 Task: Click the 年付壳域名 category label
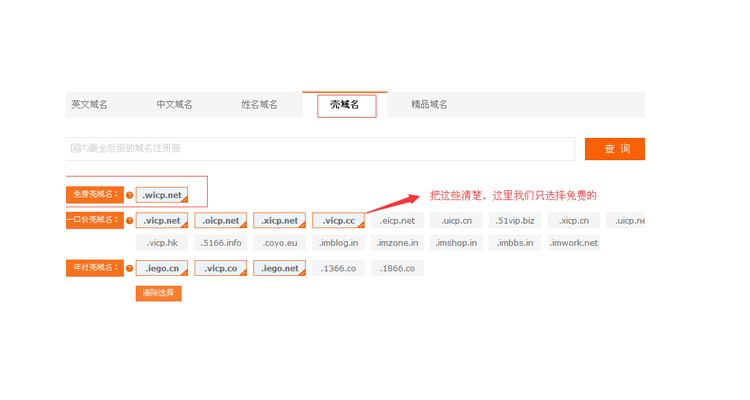95,268
